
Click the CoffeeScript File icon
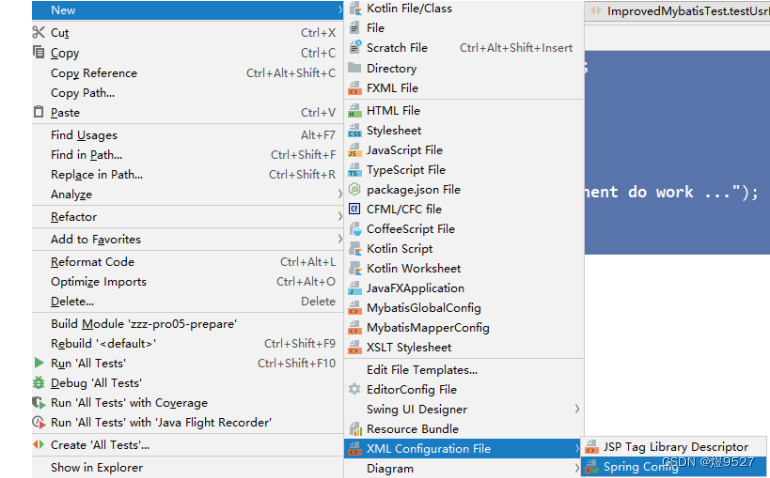tap(355, 229)
